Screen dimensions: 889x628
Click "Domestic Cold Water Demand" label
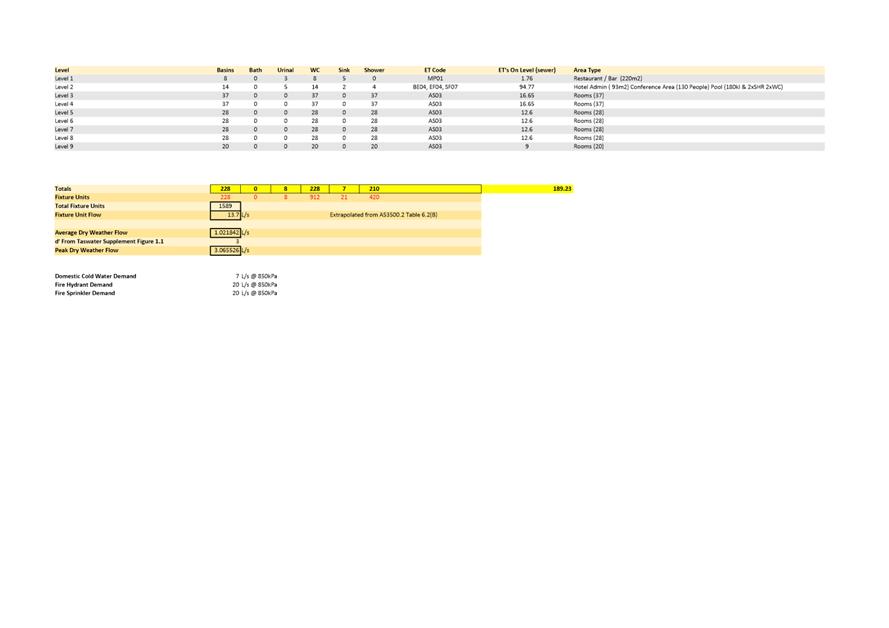[95, 276]
